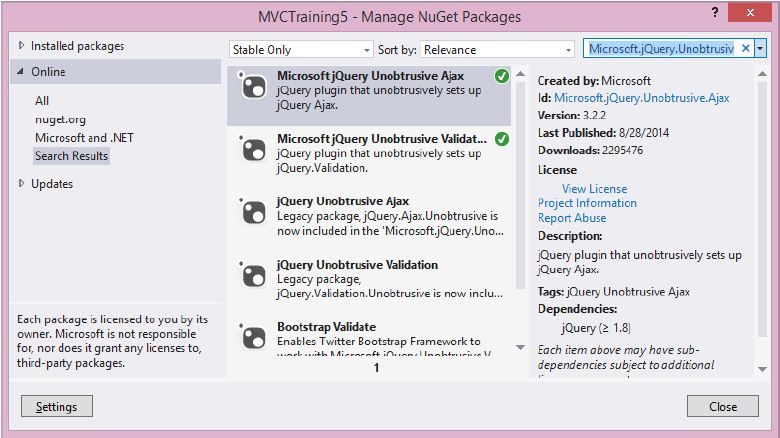Screen dimensions: 780x438
Task: Select jQuery Unobtrusive Validation package title
Action: pos(357,264)
